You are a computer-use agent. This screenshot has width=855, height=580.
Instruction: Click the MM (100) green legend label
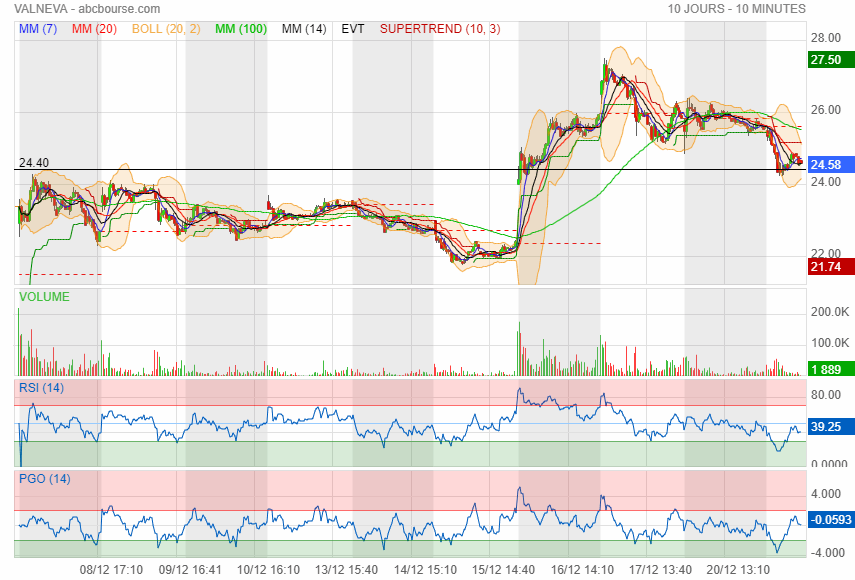241,29
